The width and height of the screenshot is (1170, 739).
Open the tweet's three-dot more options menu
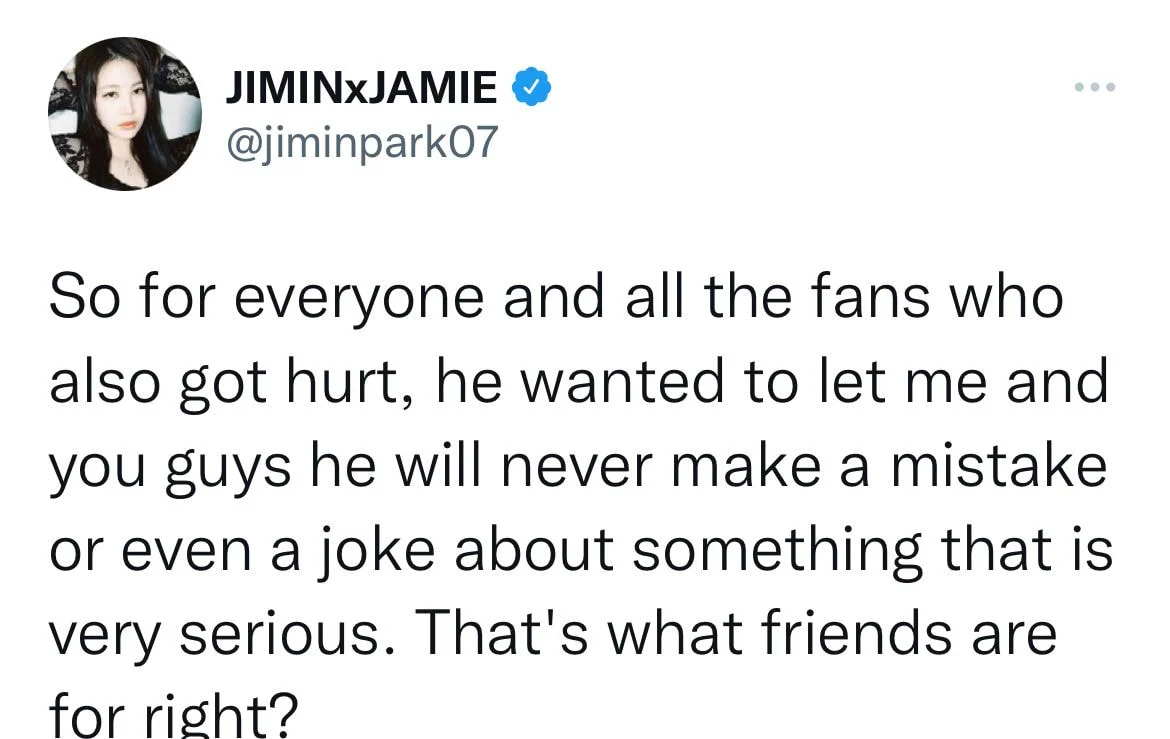point(1095,87)
